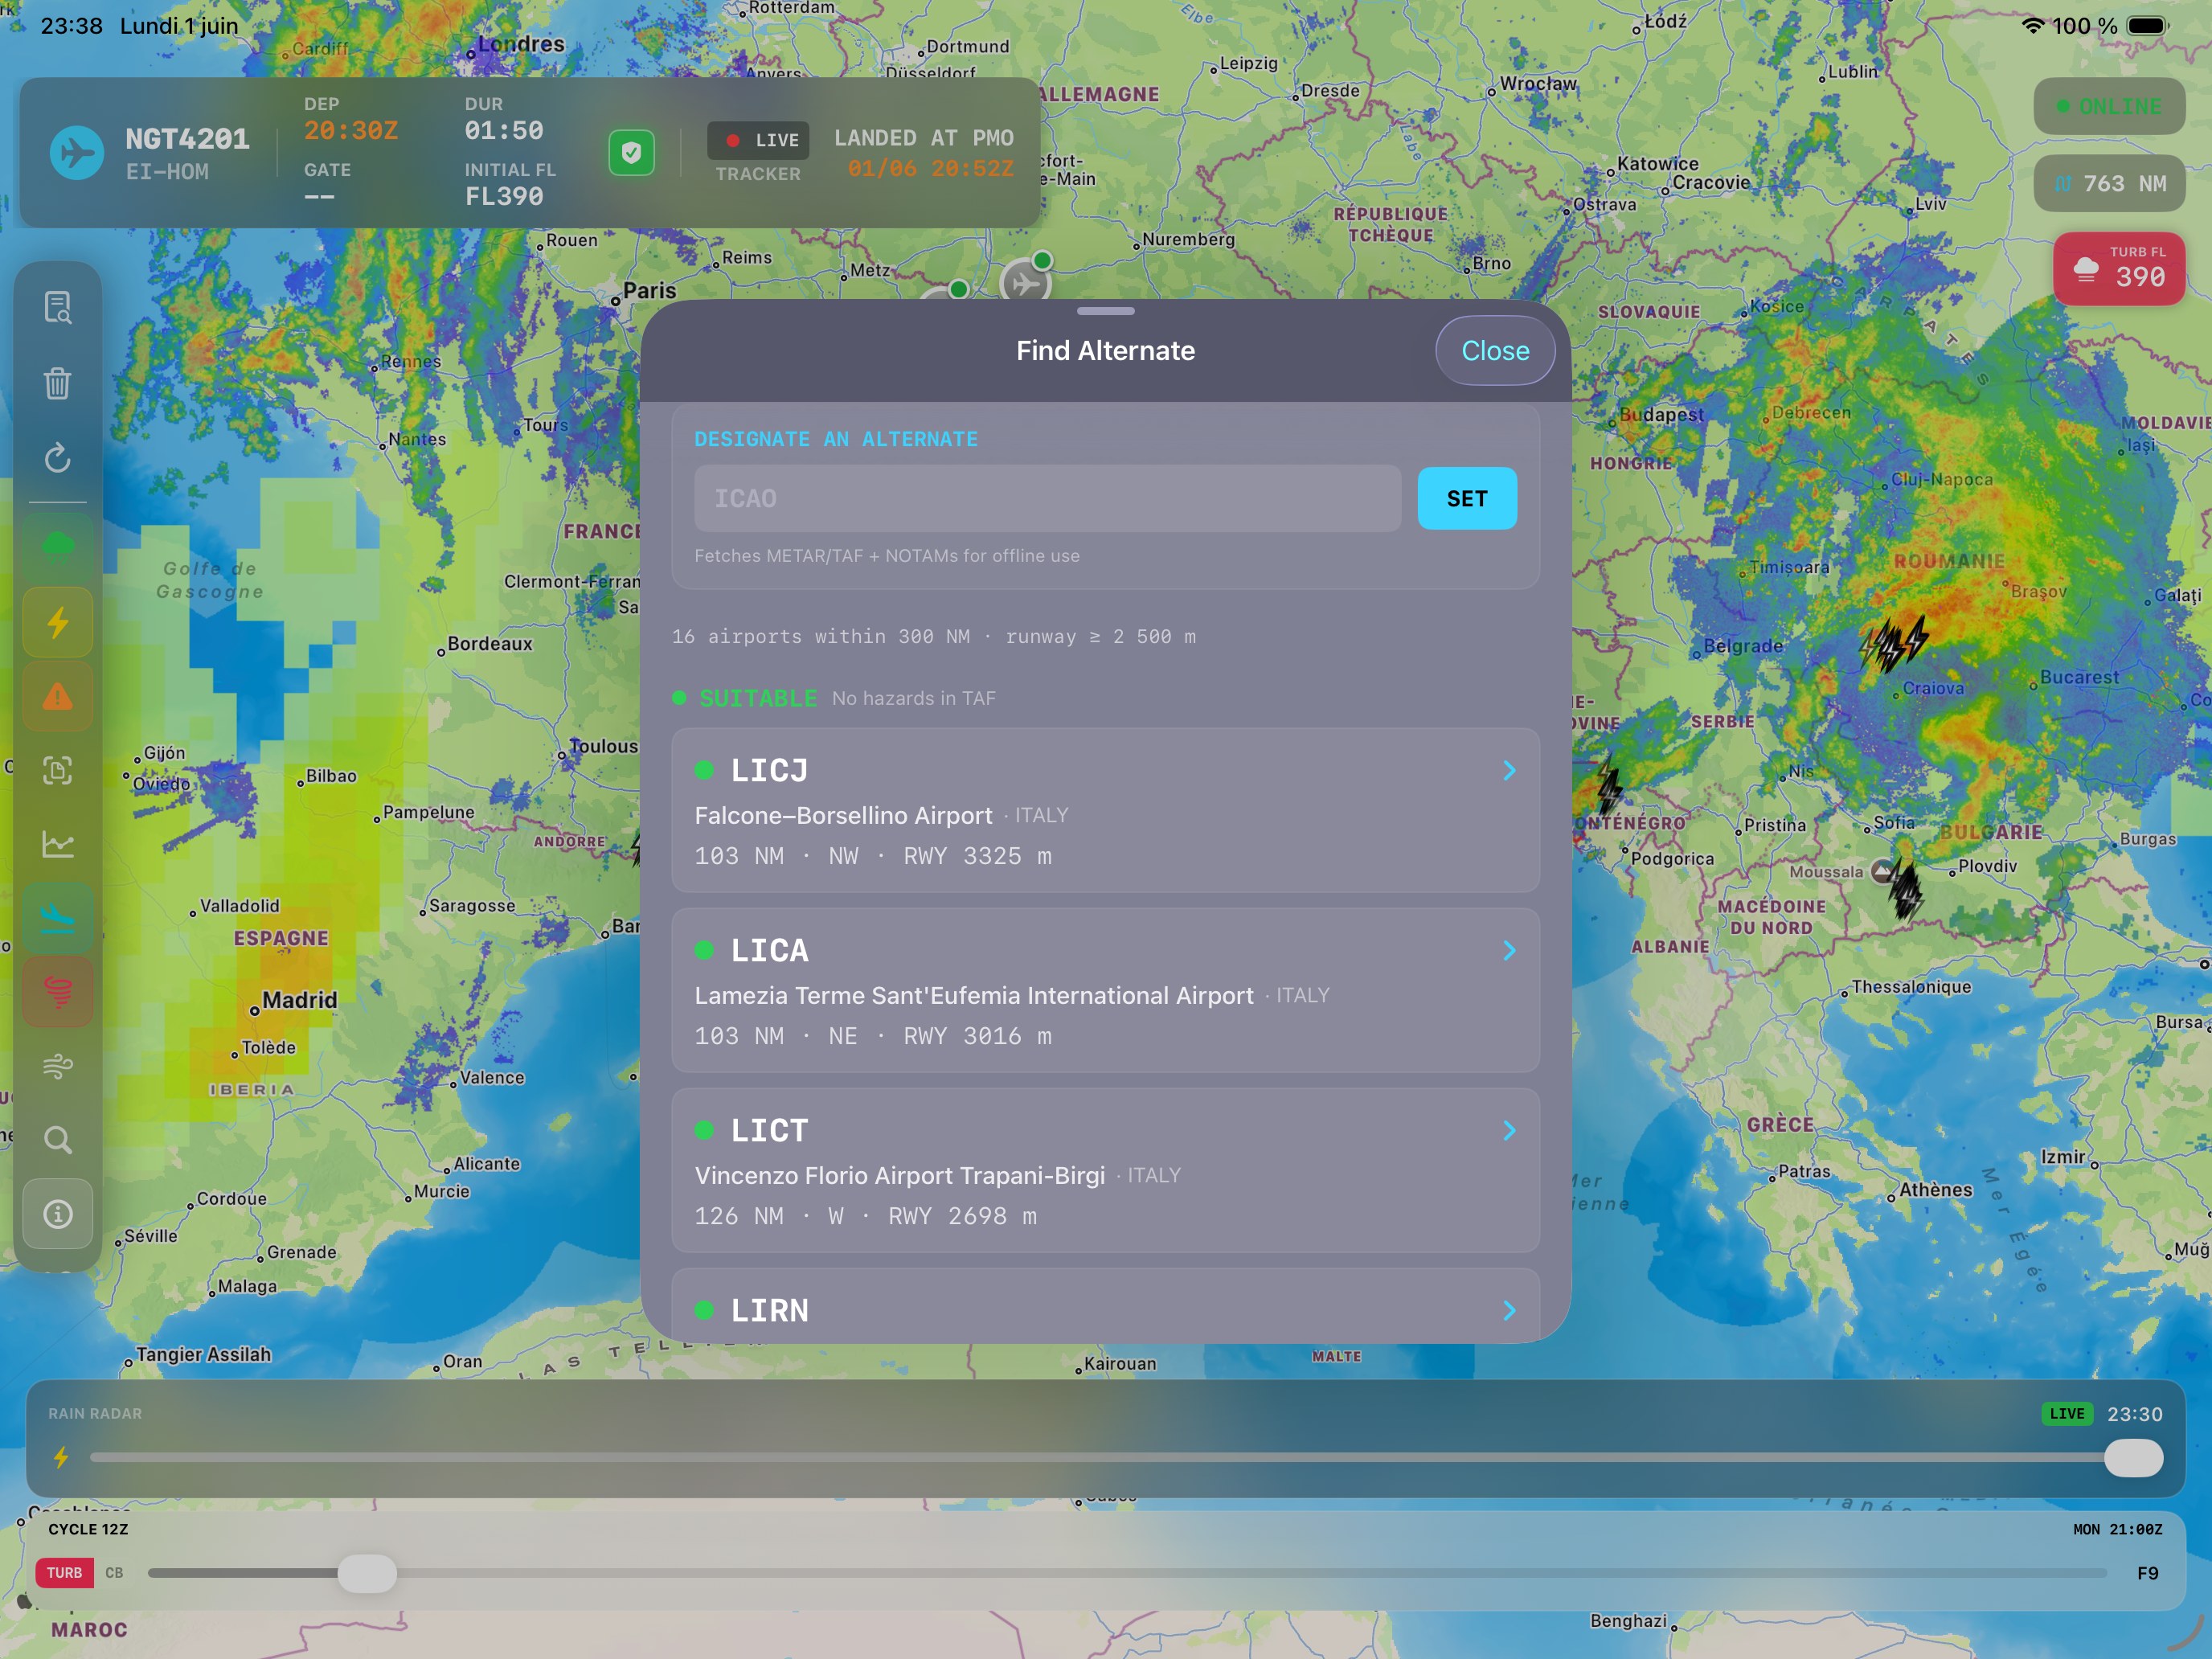
Task: Expand the LICJ Falcone–Borsellino row chevron
Action: [1509, 770]
